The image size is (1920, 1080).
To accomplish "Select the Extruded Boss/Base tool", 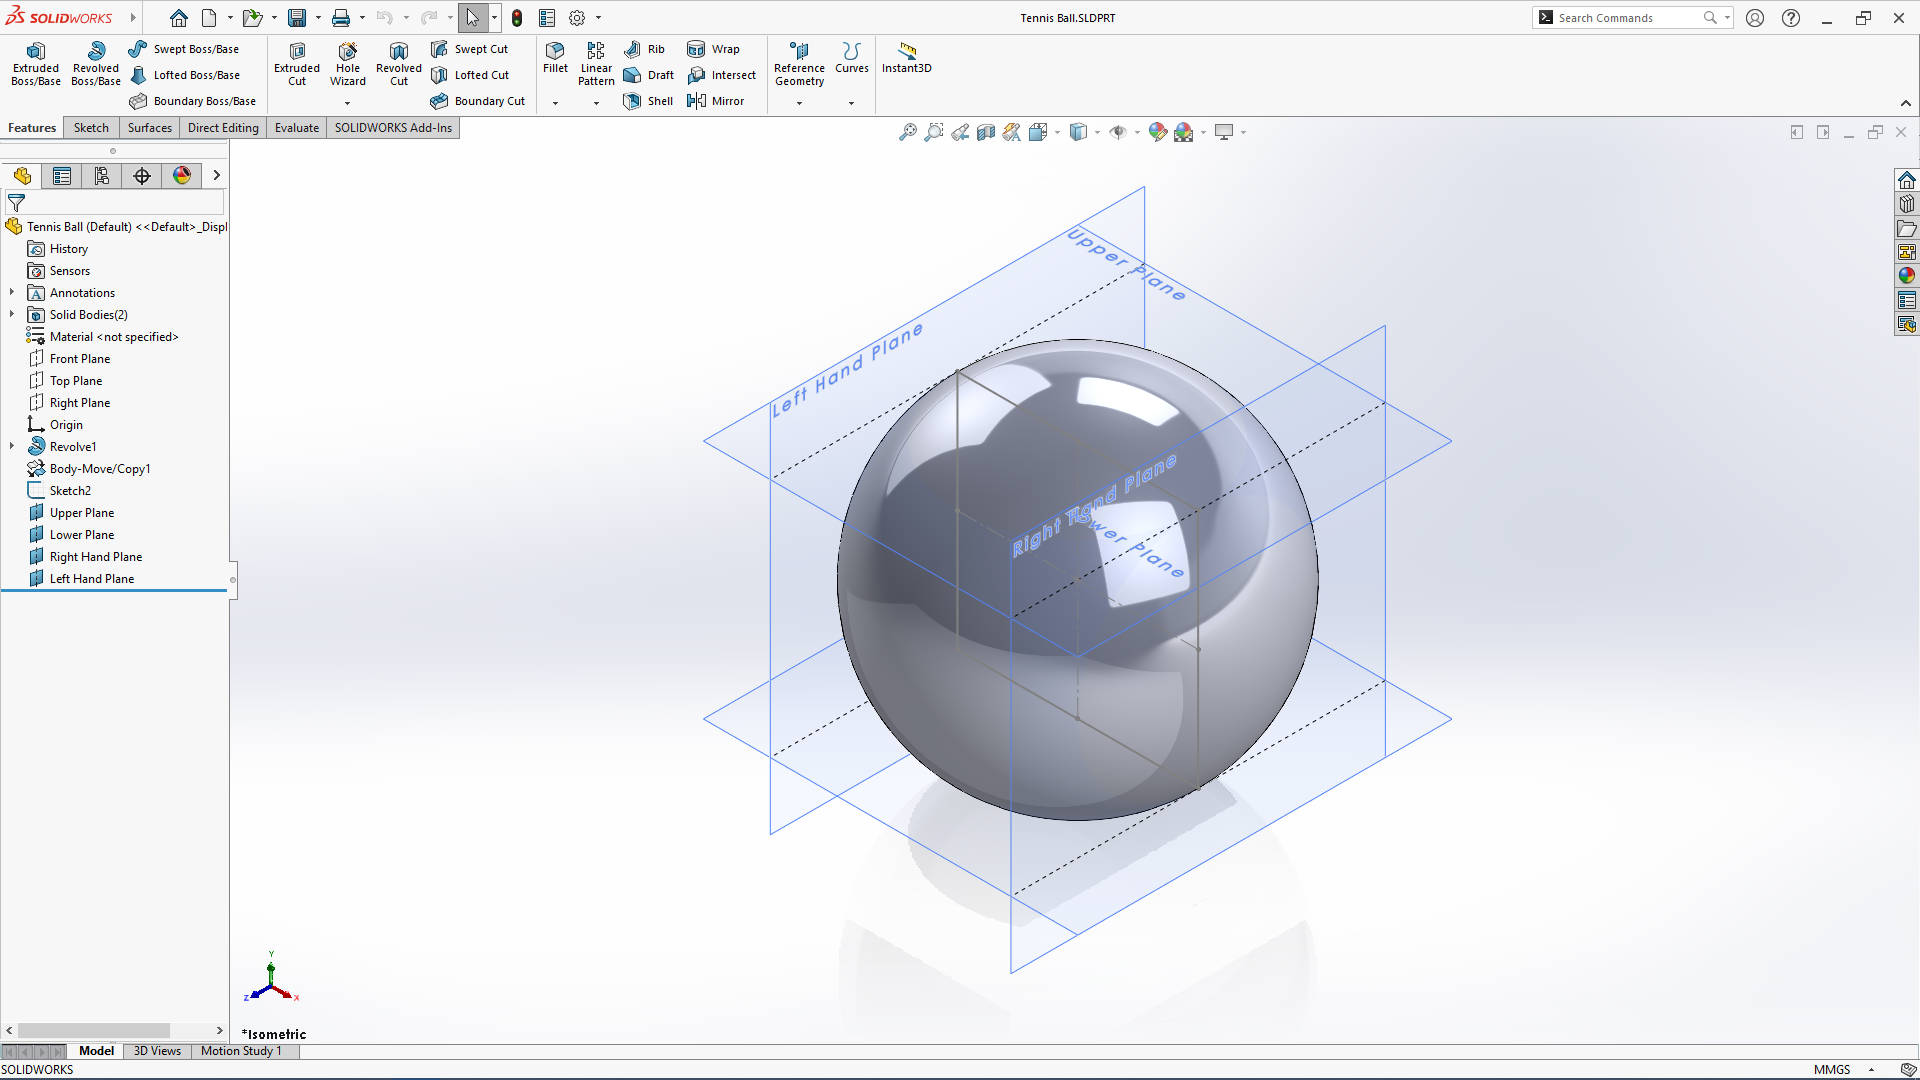I will click(35, 63).
